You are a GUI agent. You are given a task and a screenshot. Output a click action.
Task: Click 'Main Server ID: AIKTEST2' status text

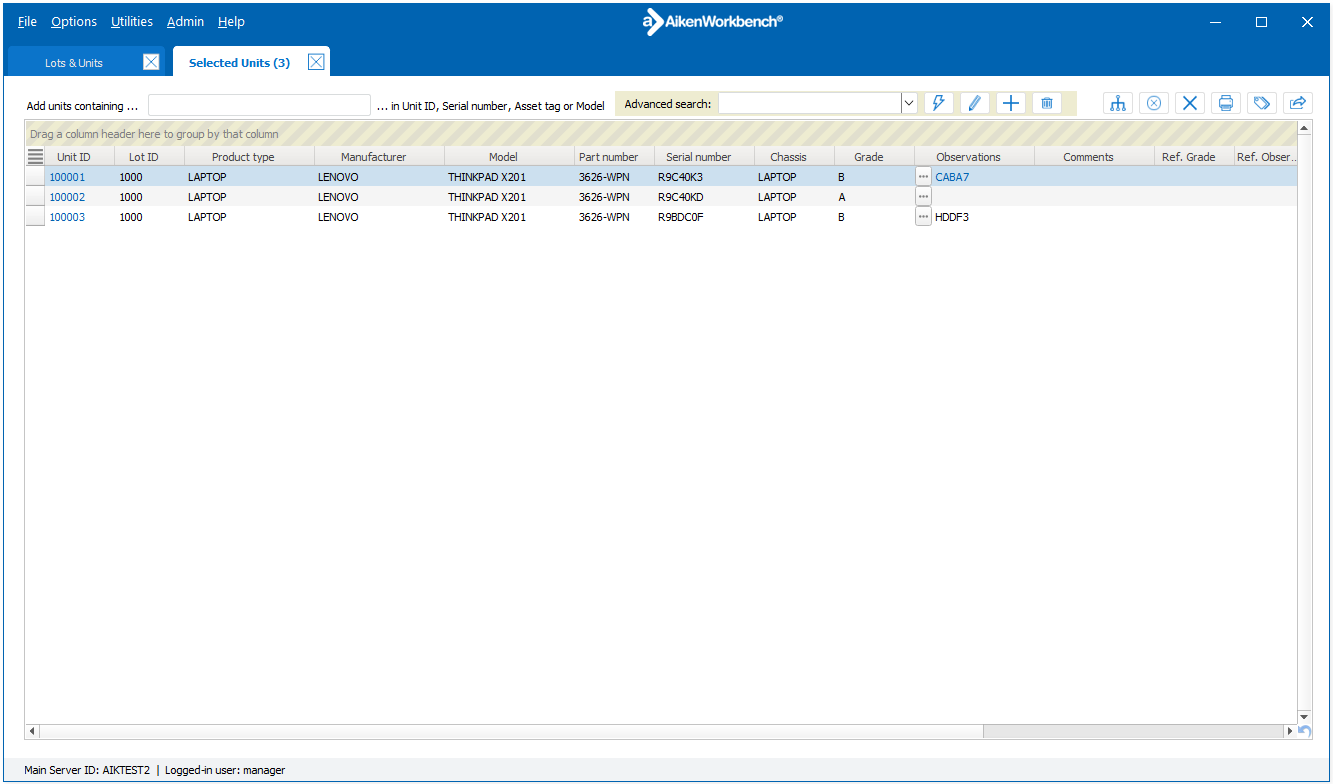pos(87,770)
